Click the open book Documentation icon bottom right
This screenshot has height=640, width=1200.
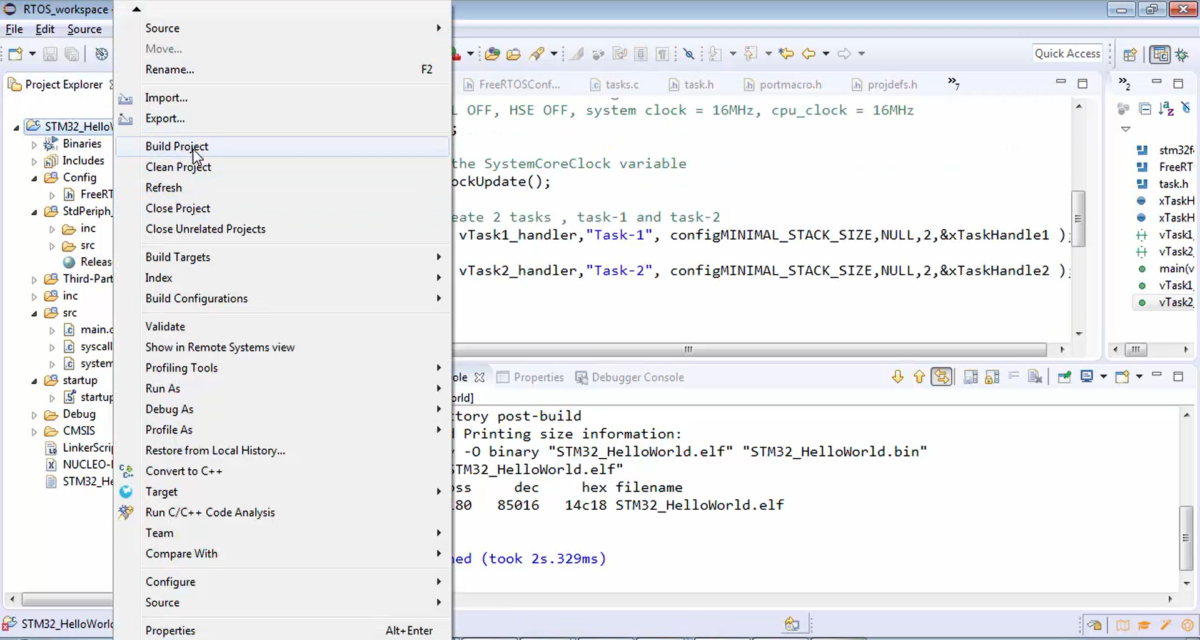click(x=1122, y=625)
